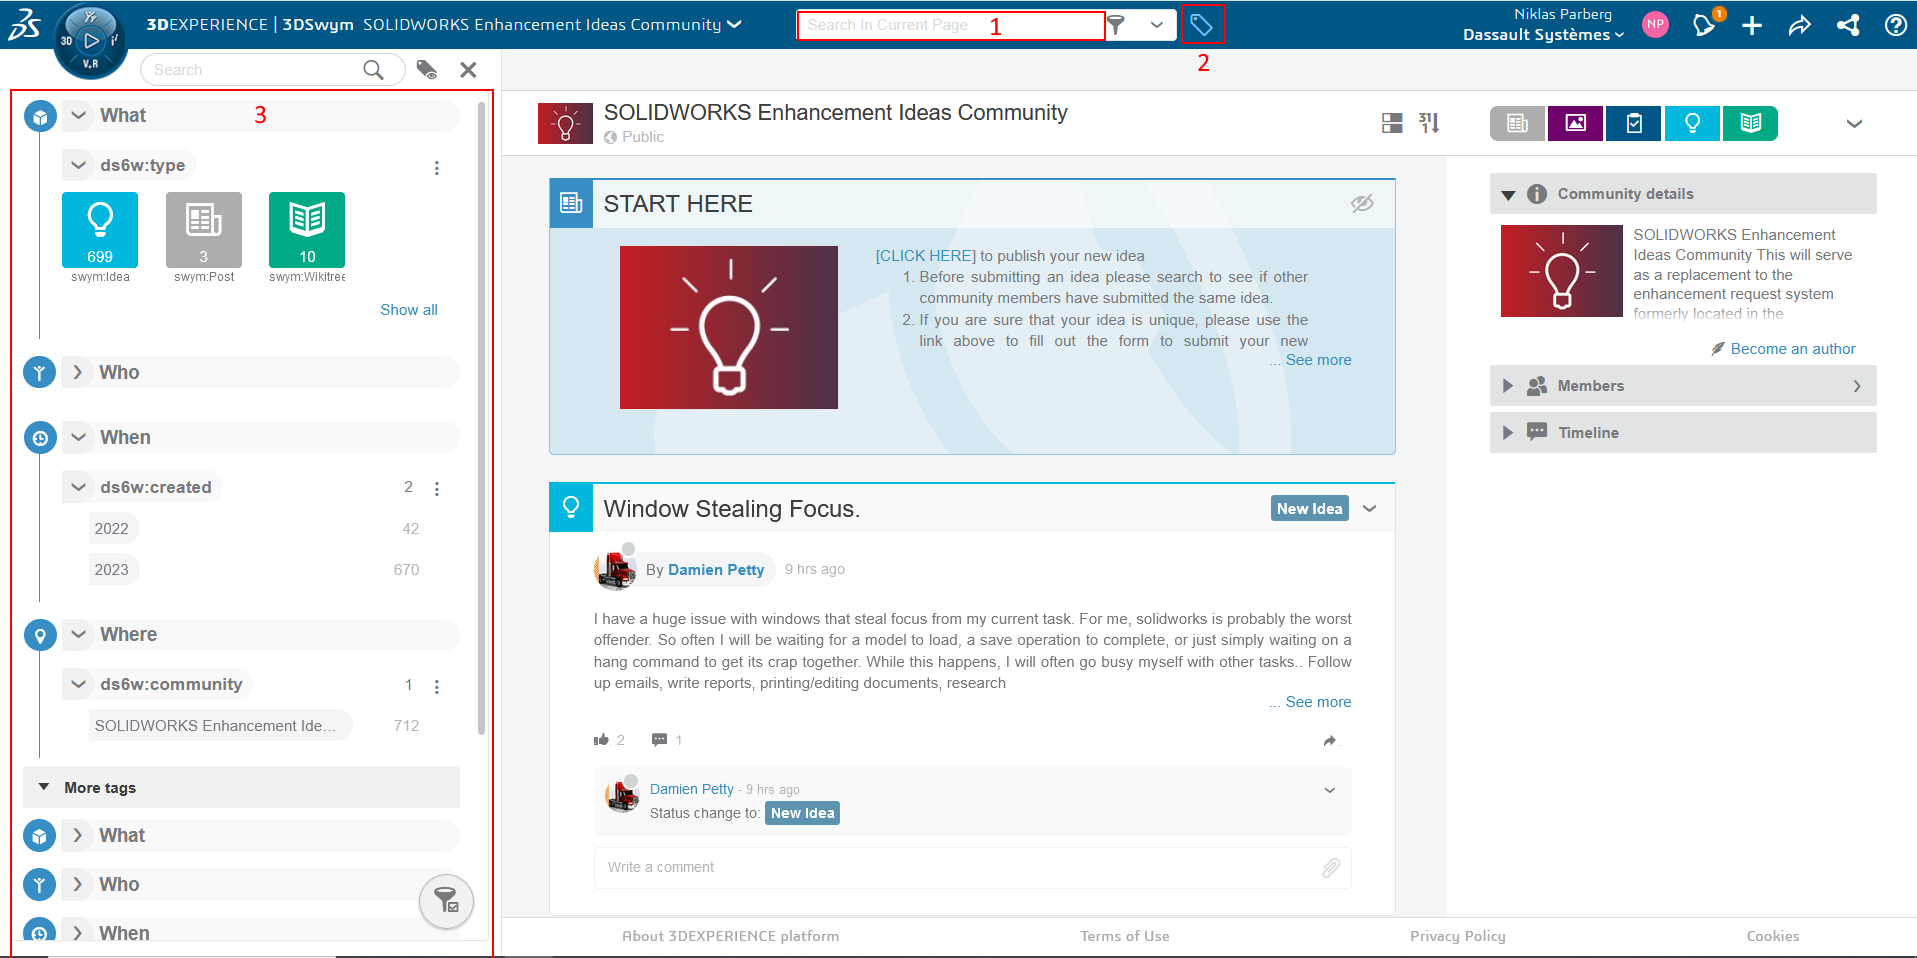Viewport: 1917px width, 958px height.
Task: Toggle the swym:Idea type filter tile
Action: coord(100,231)
